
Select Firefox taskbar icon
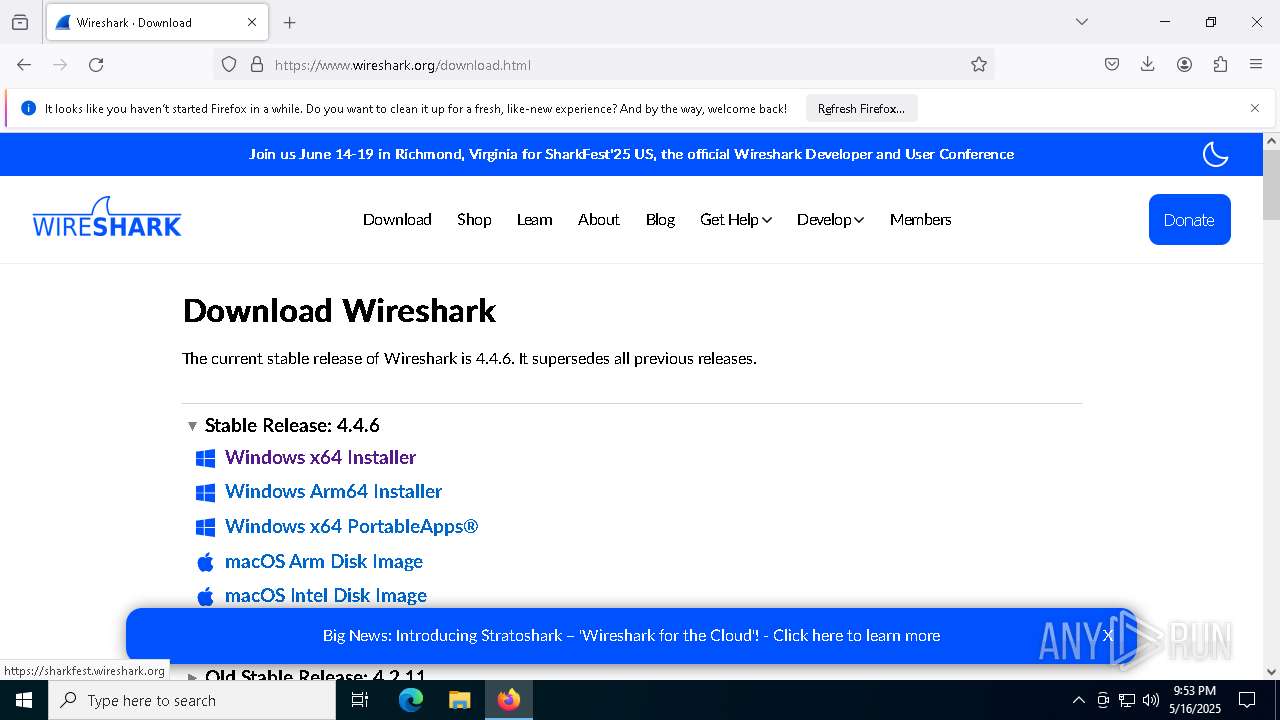[508, 700]
